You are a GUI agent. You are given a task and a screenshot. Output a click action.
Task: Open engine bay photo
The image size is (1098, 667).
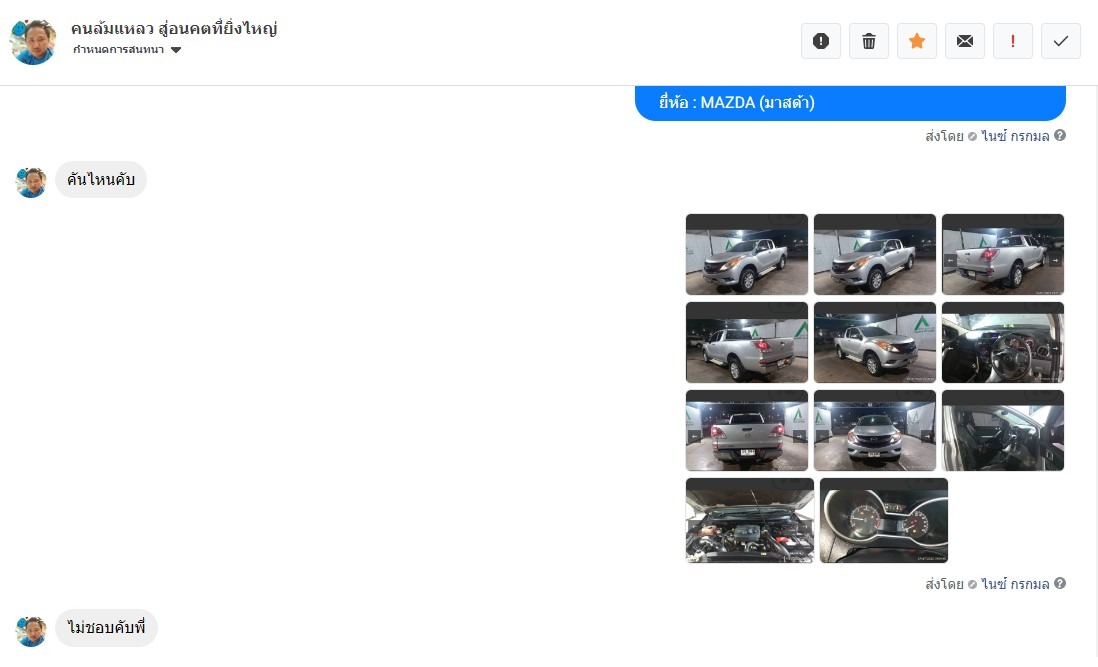749,521
